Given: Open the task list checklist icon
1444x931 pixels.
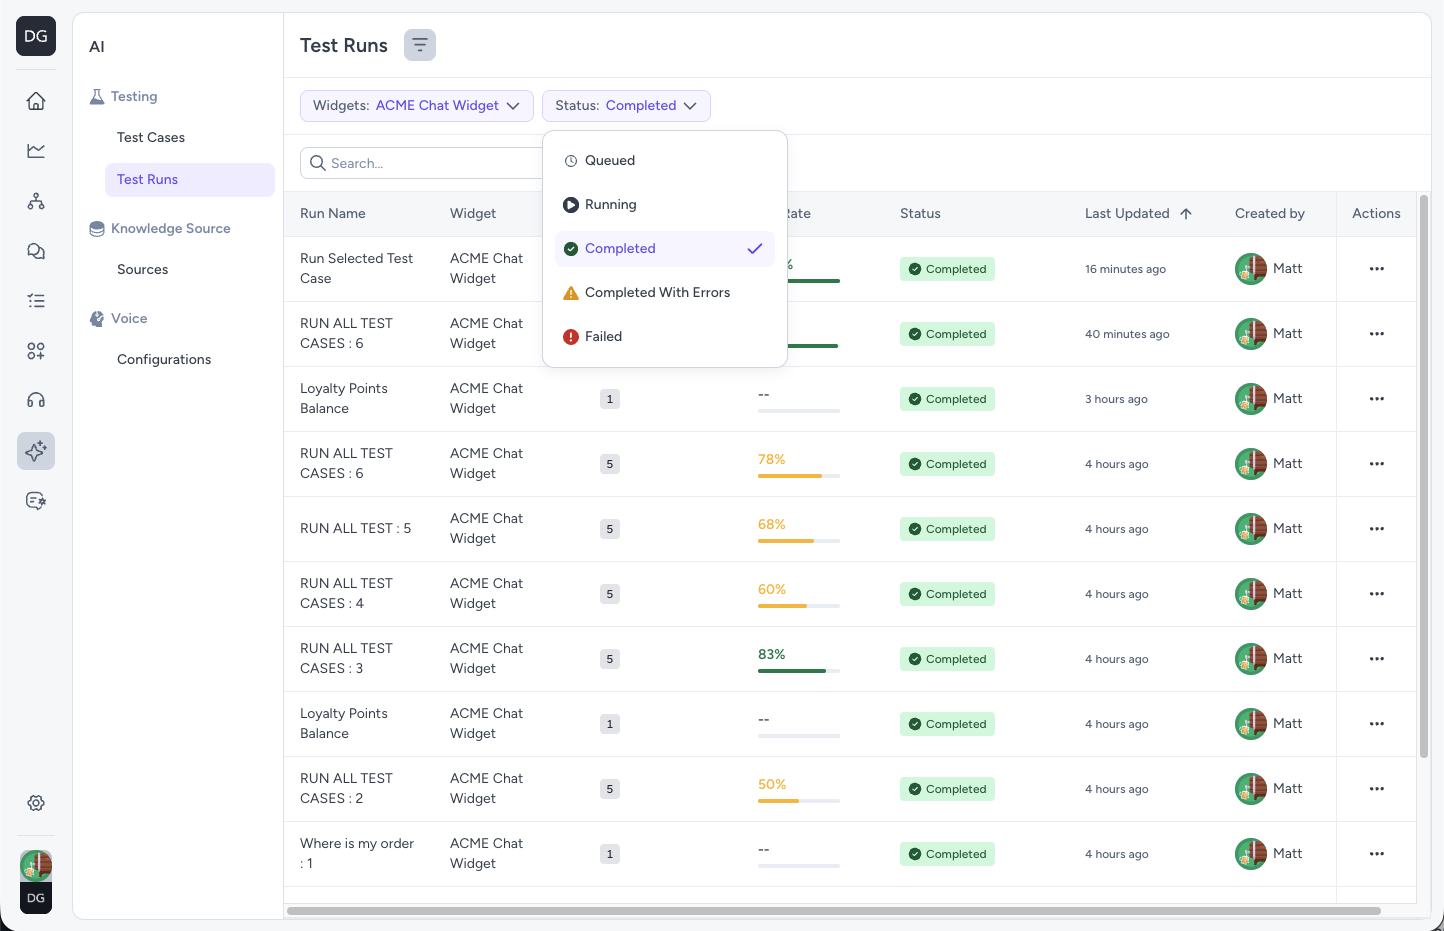Looking at the screenshot, I should [x=36, y=301].
